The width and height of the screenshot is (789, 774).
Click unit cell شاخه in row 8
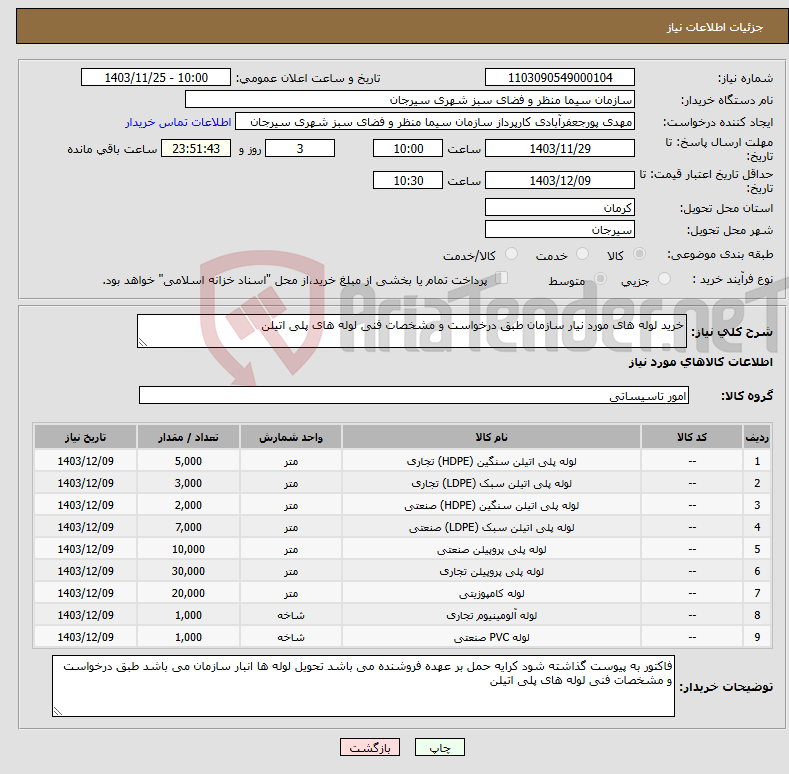291,615
